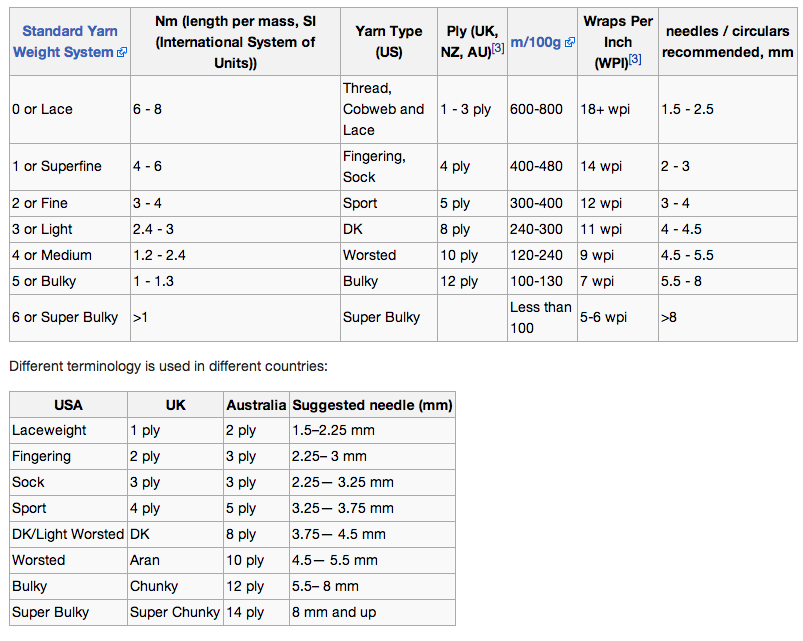The image size is (803, 641).
Task: Select the Suggested needle (mm) header
Action: point(372,405)
